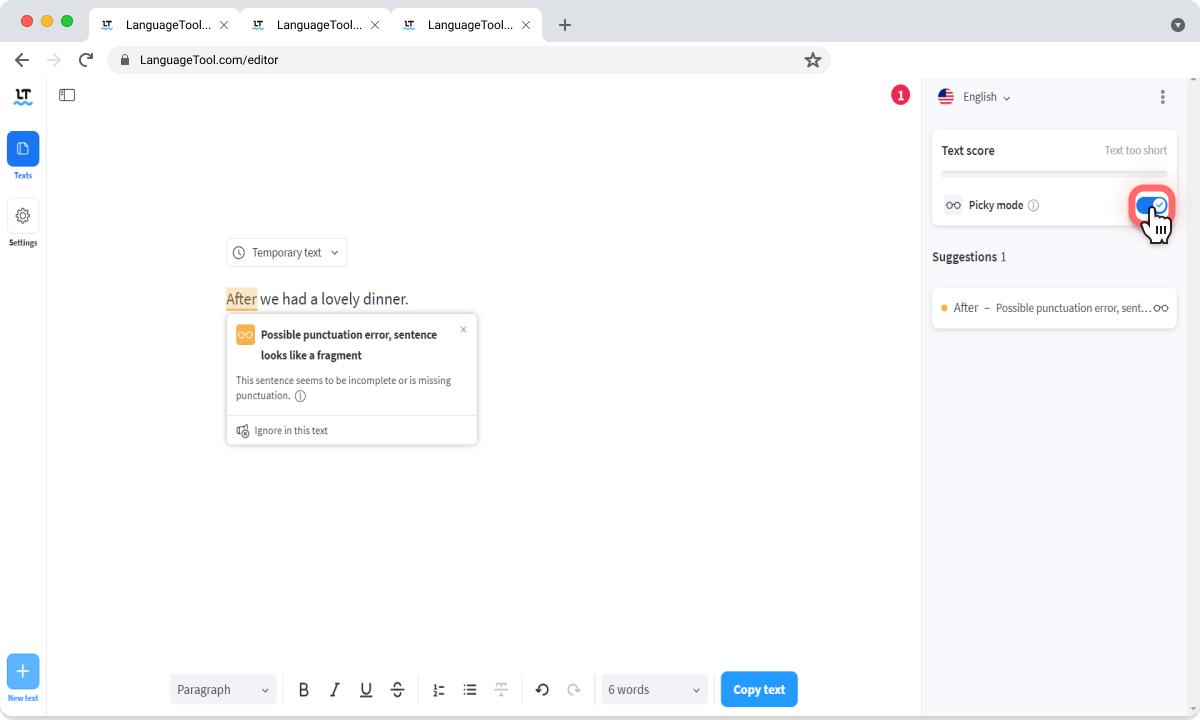The height and width of the screenshot is (720, 1200).
Task: Switch to the second LanguageTool tab
Action: click(316, 25)
